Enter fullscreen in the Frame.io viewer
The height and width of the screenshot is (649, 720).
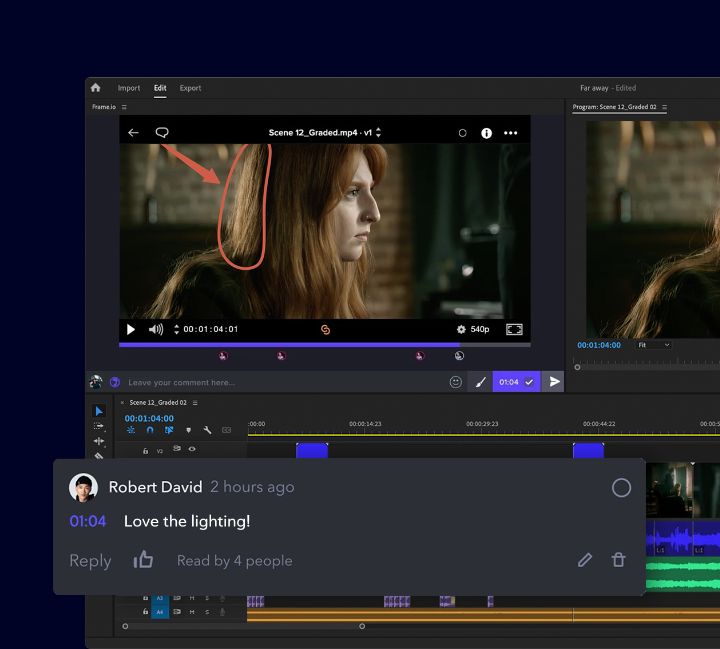[514, 329]
